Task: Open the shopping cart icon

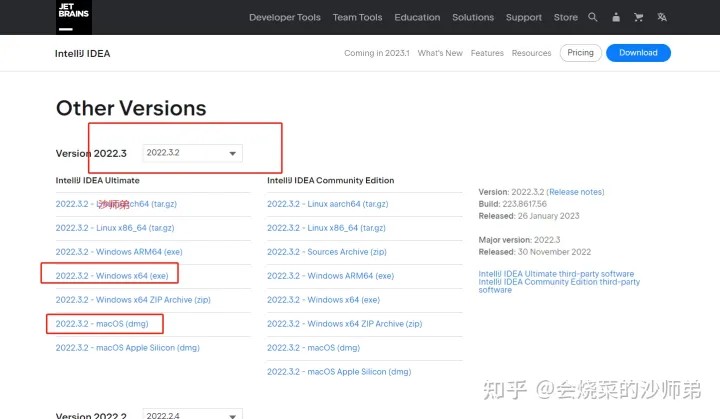Action: point(637,17)
